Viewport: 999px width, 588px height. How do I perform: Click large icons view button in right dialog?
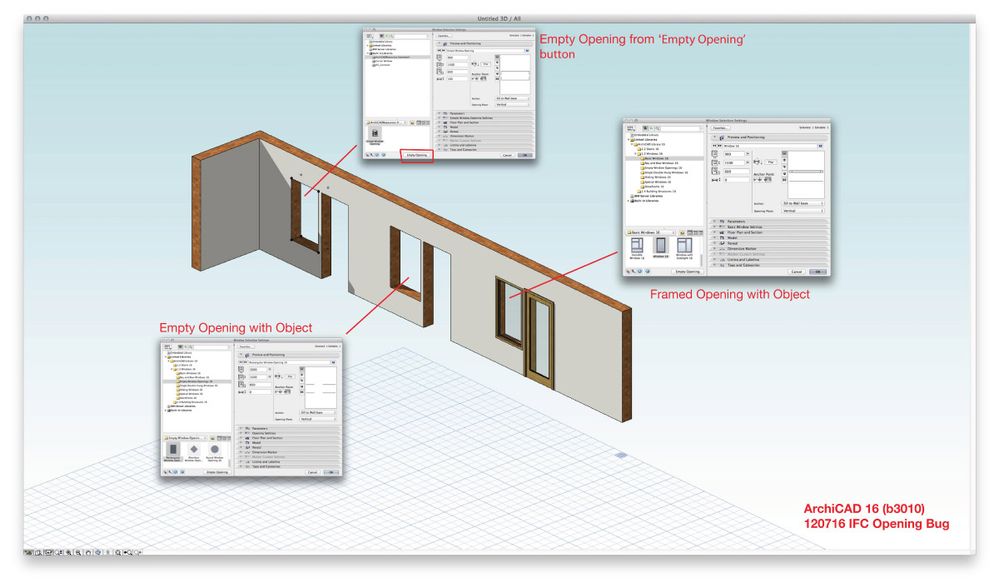point(690,233)
